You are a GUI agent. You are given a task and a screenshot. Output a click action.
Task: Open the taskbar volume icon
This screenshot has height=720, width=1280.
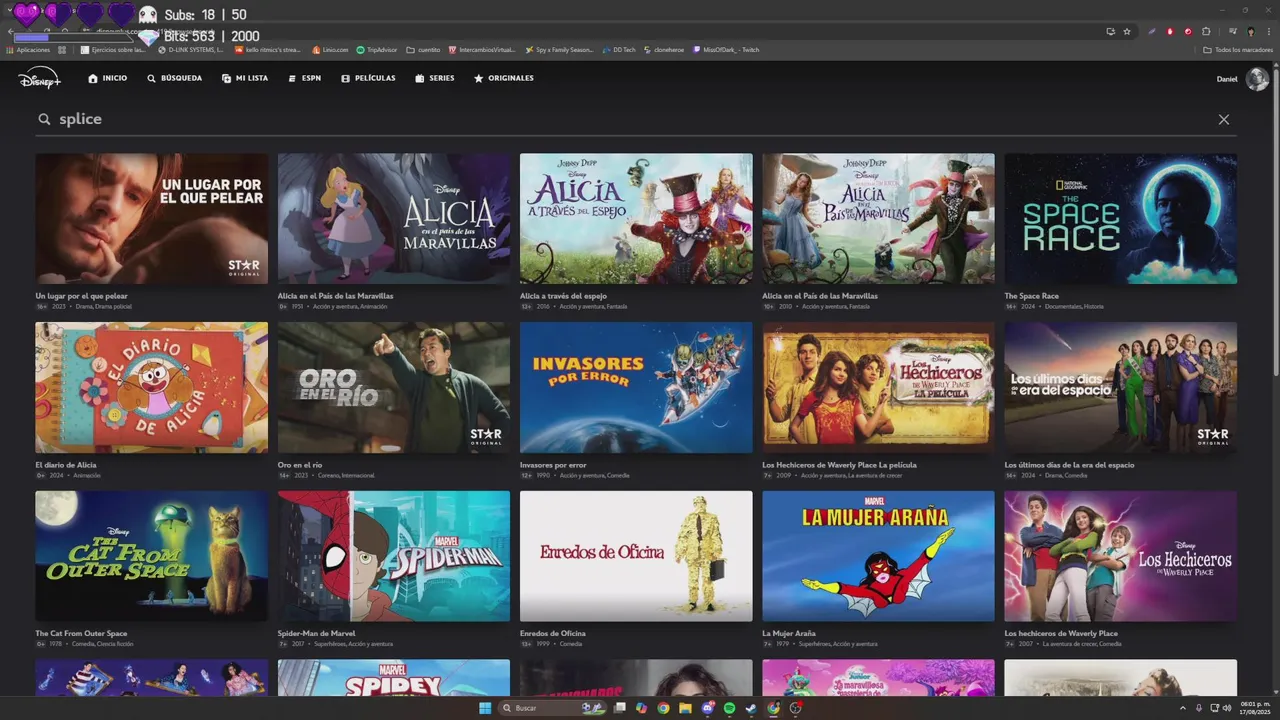click(x=1227, y=708)
